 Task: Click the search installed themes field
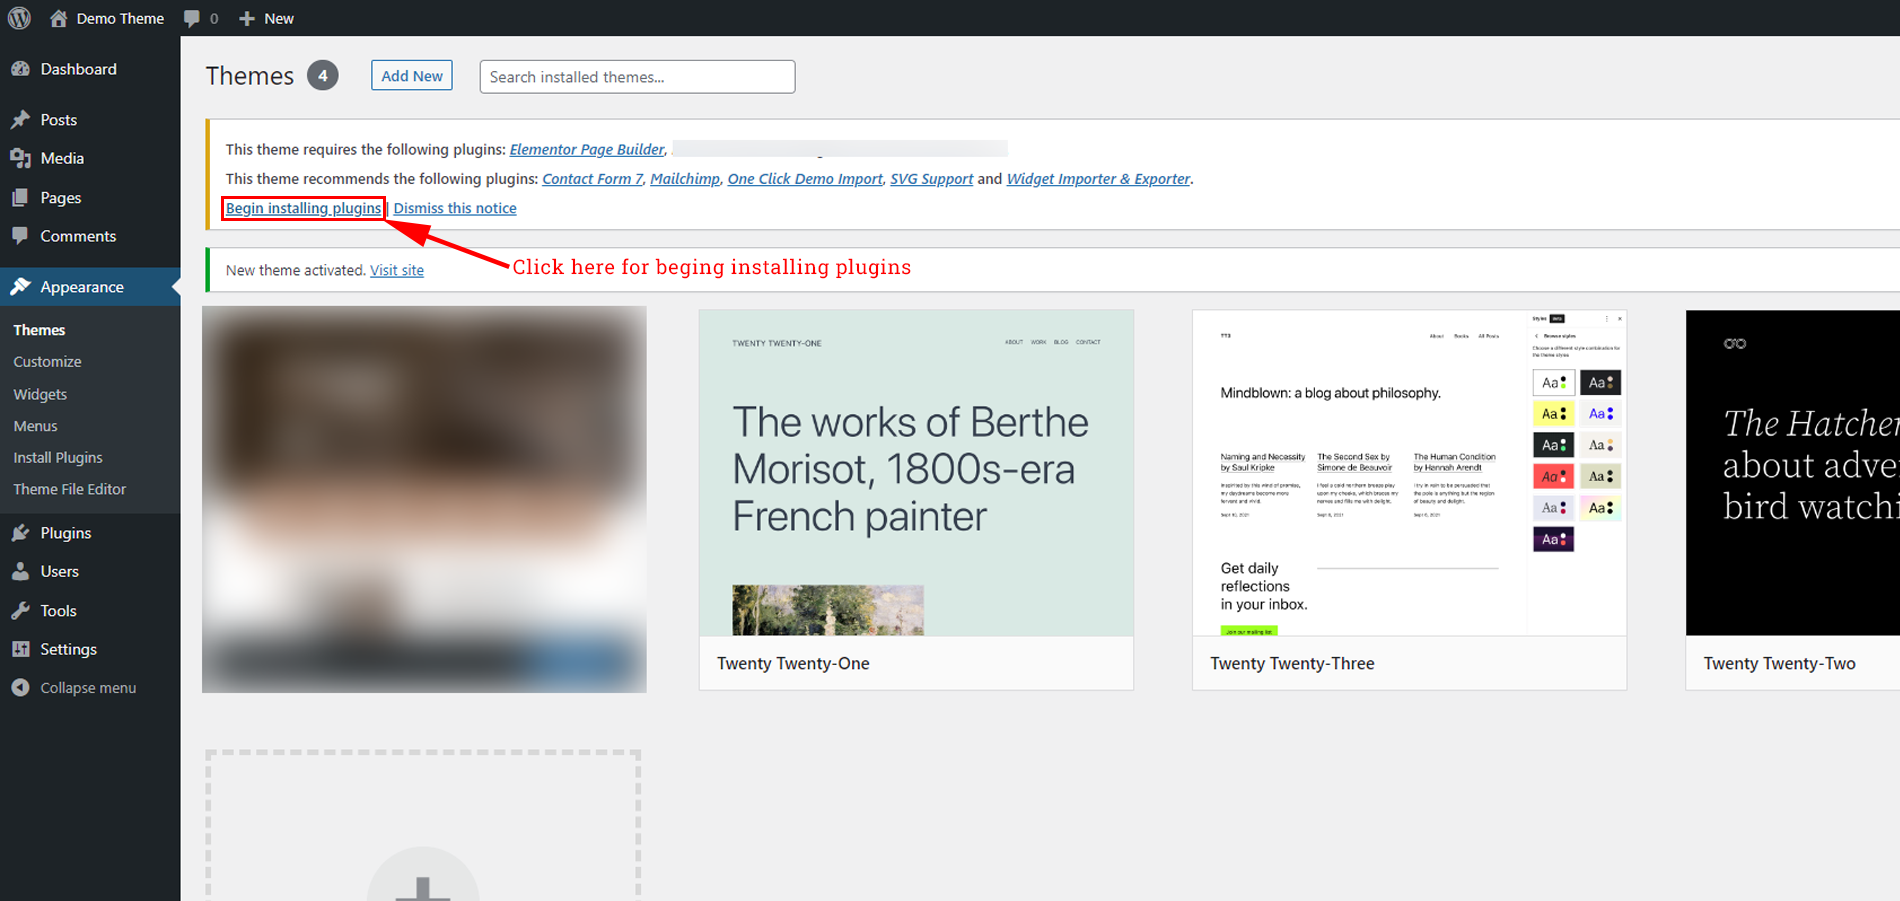pyautogui.click(x=637, y=76)
